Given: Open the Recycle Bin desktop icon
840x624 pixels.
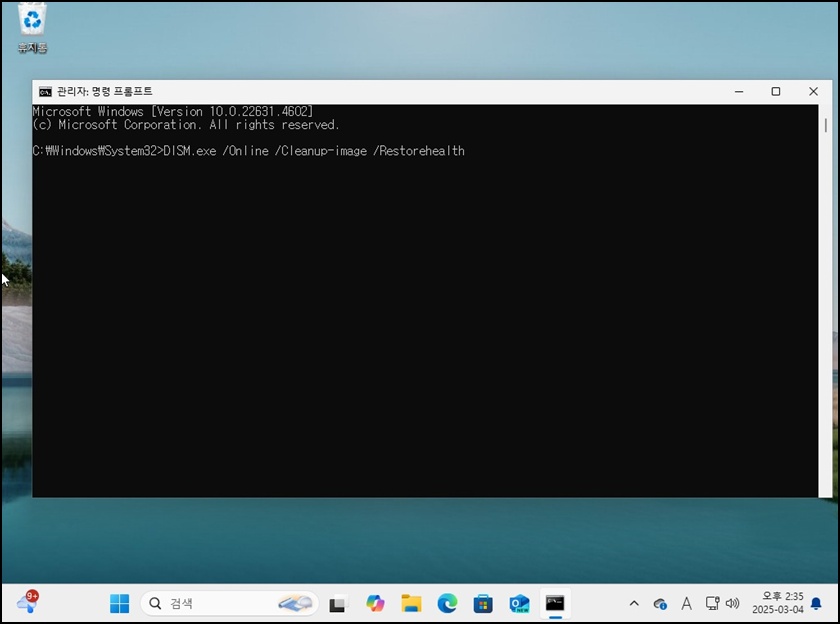Looking at the screenshot, I should 32,27.
